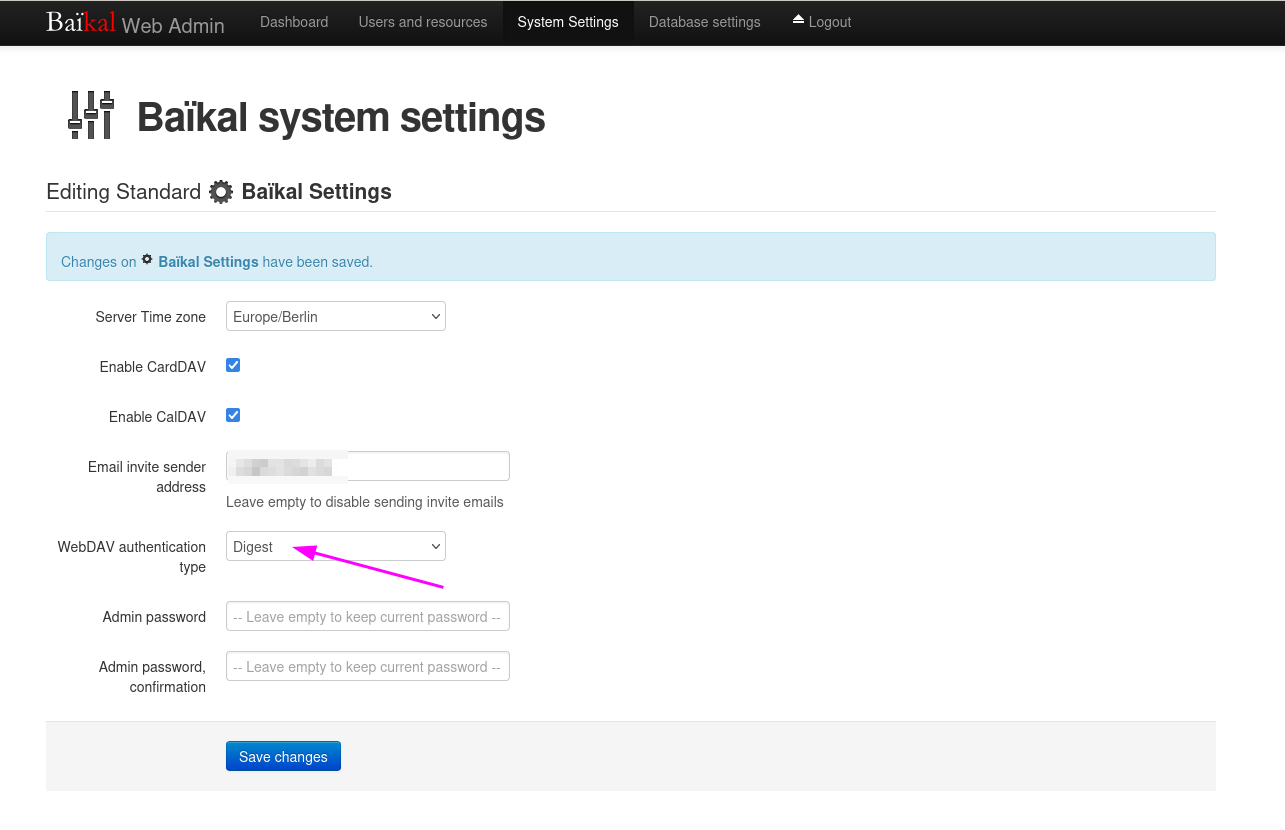The height and width of the screenshot is (830, 1285).
Task: Uncheck the Enable CalDAV checkbox
Action: pos(233,415)
